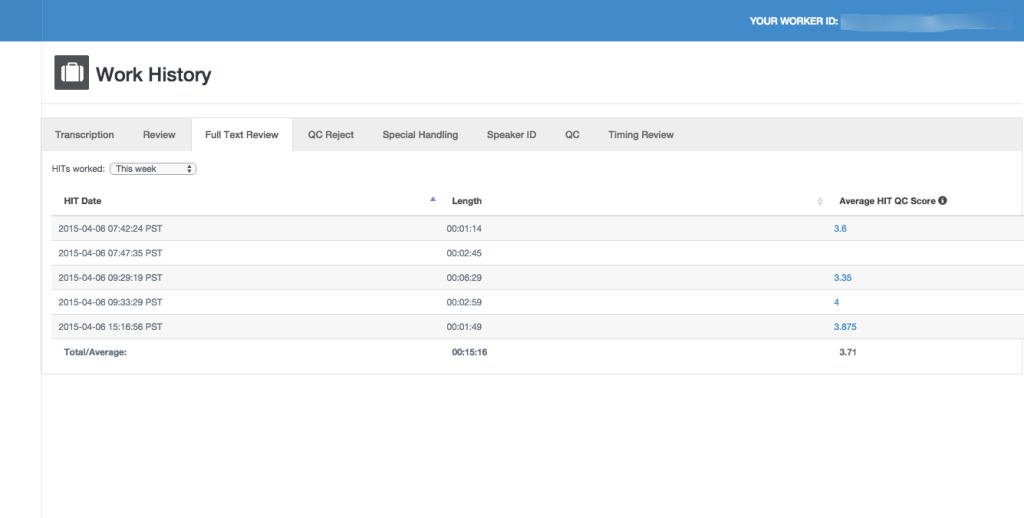
Task: Sort by the Length column header
Action: 467,201
